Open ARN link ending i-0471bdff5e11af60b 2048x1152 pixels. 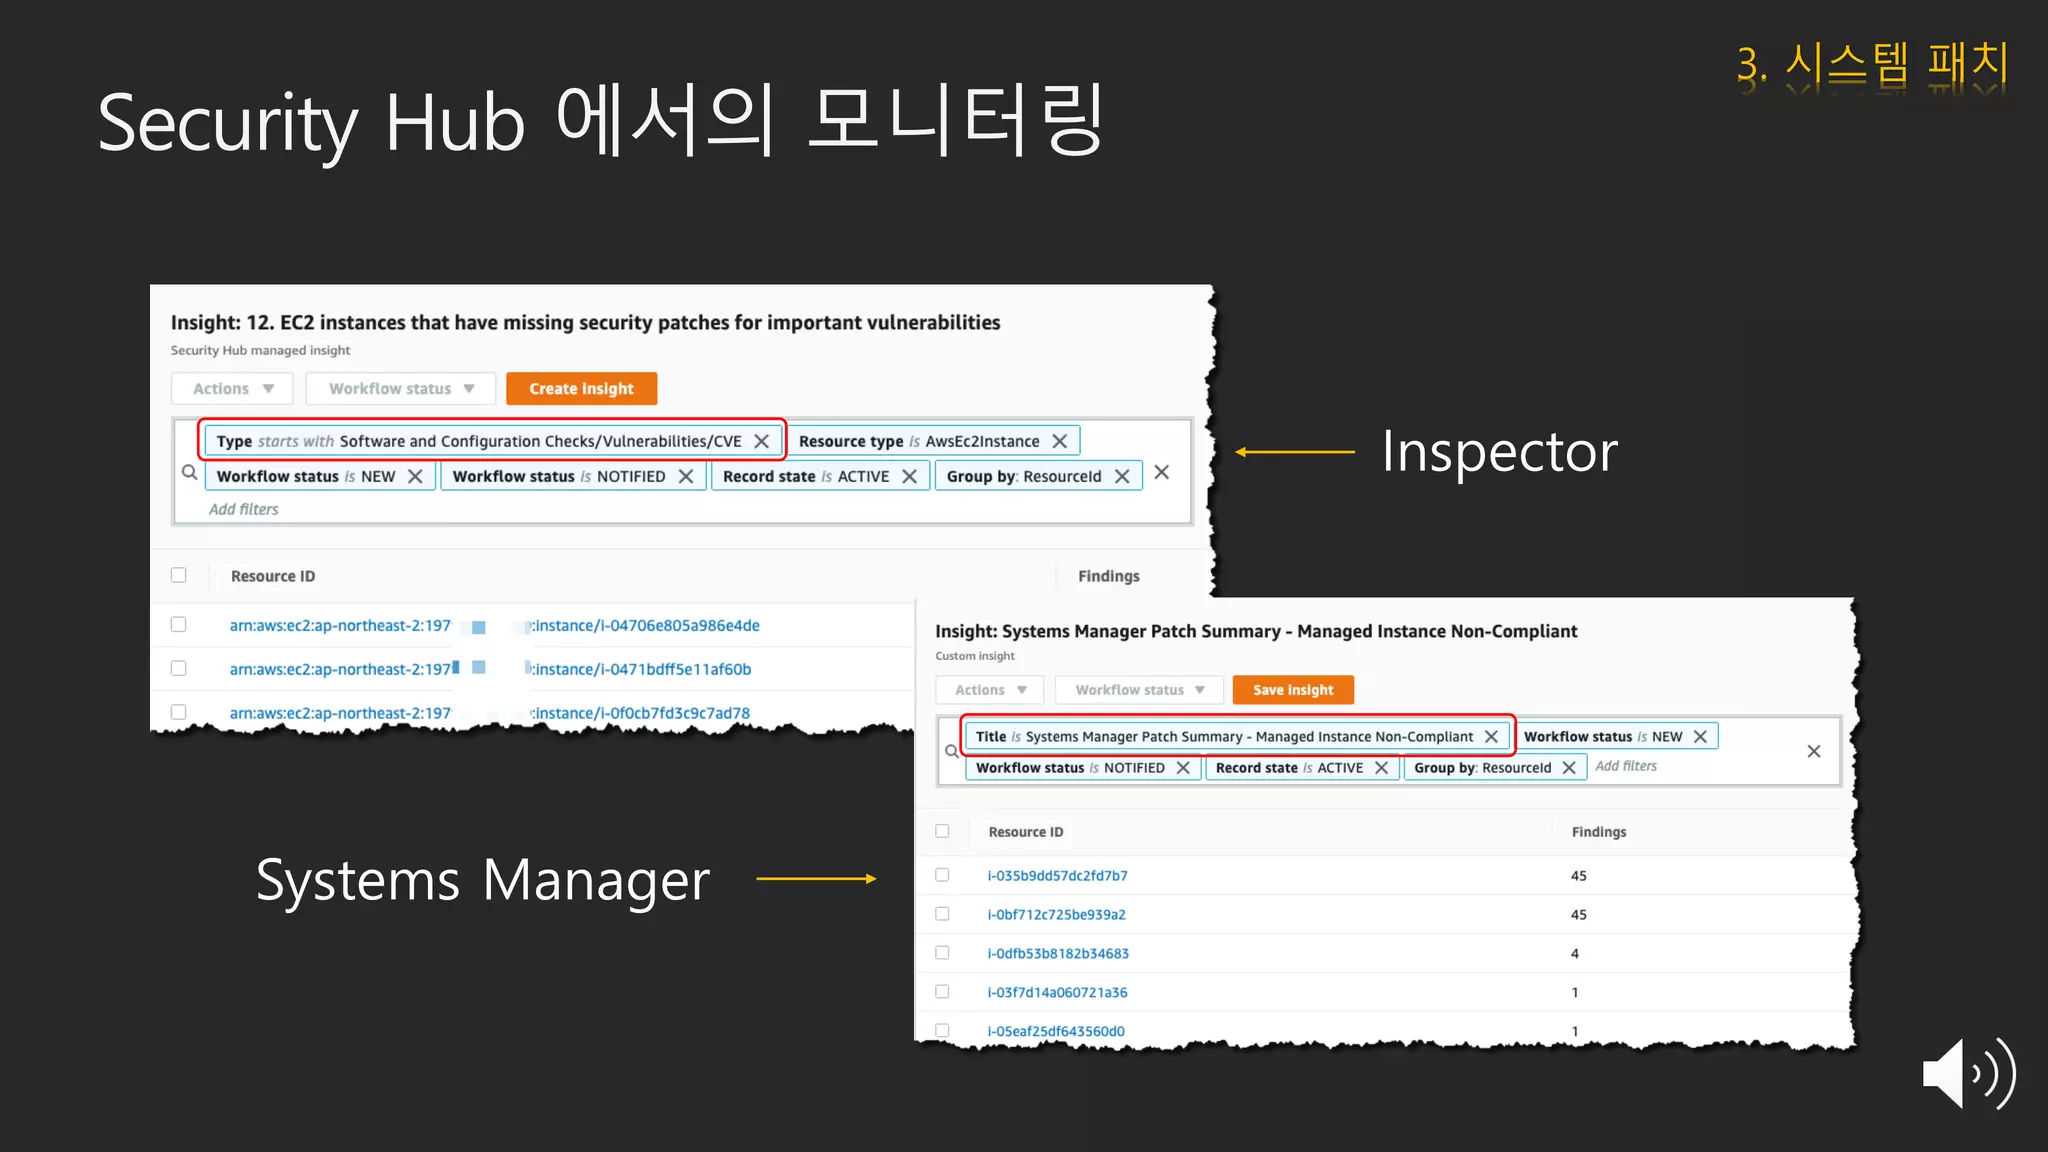pos(490,669)
